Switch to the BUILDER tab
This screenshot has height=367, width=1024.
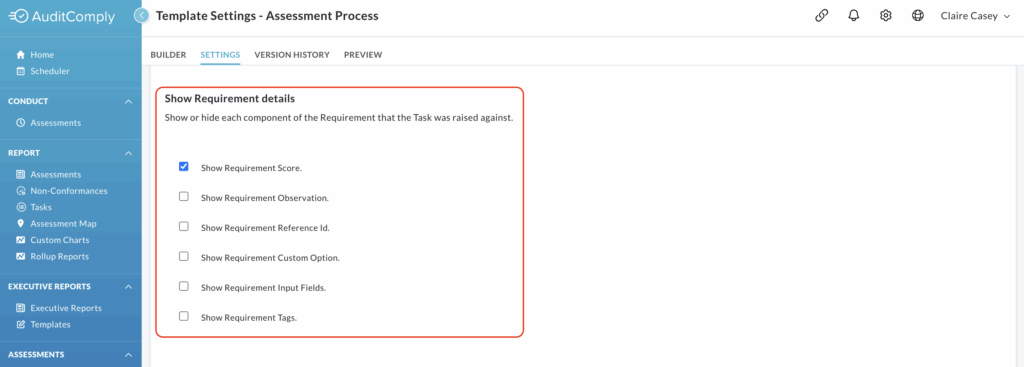click(x=168, y=55)
